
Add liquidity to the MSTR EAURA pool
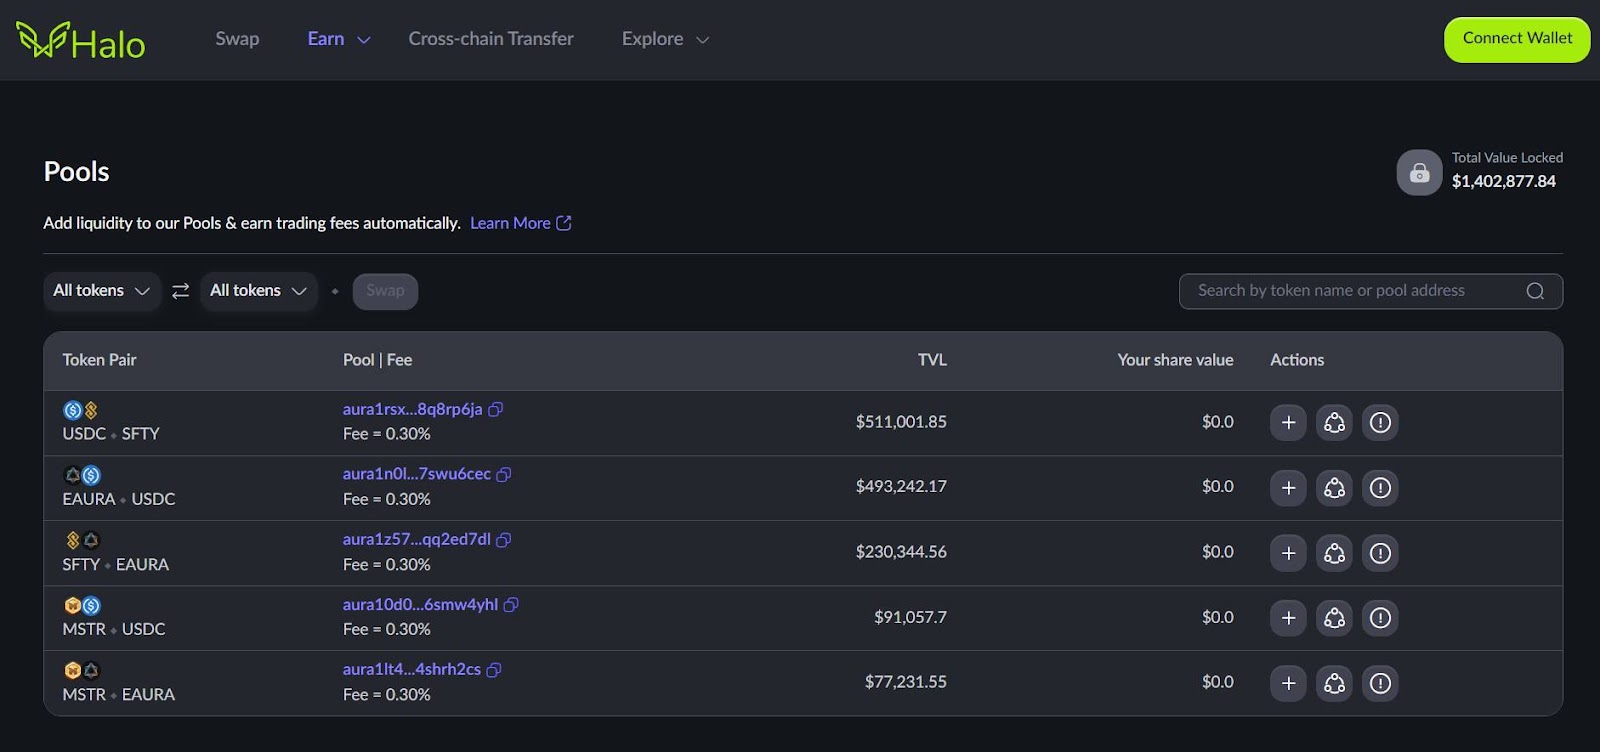[x=1288, y=683]
